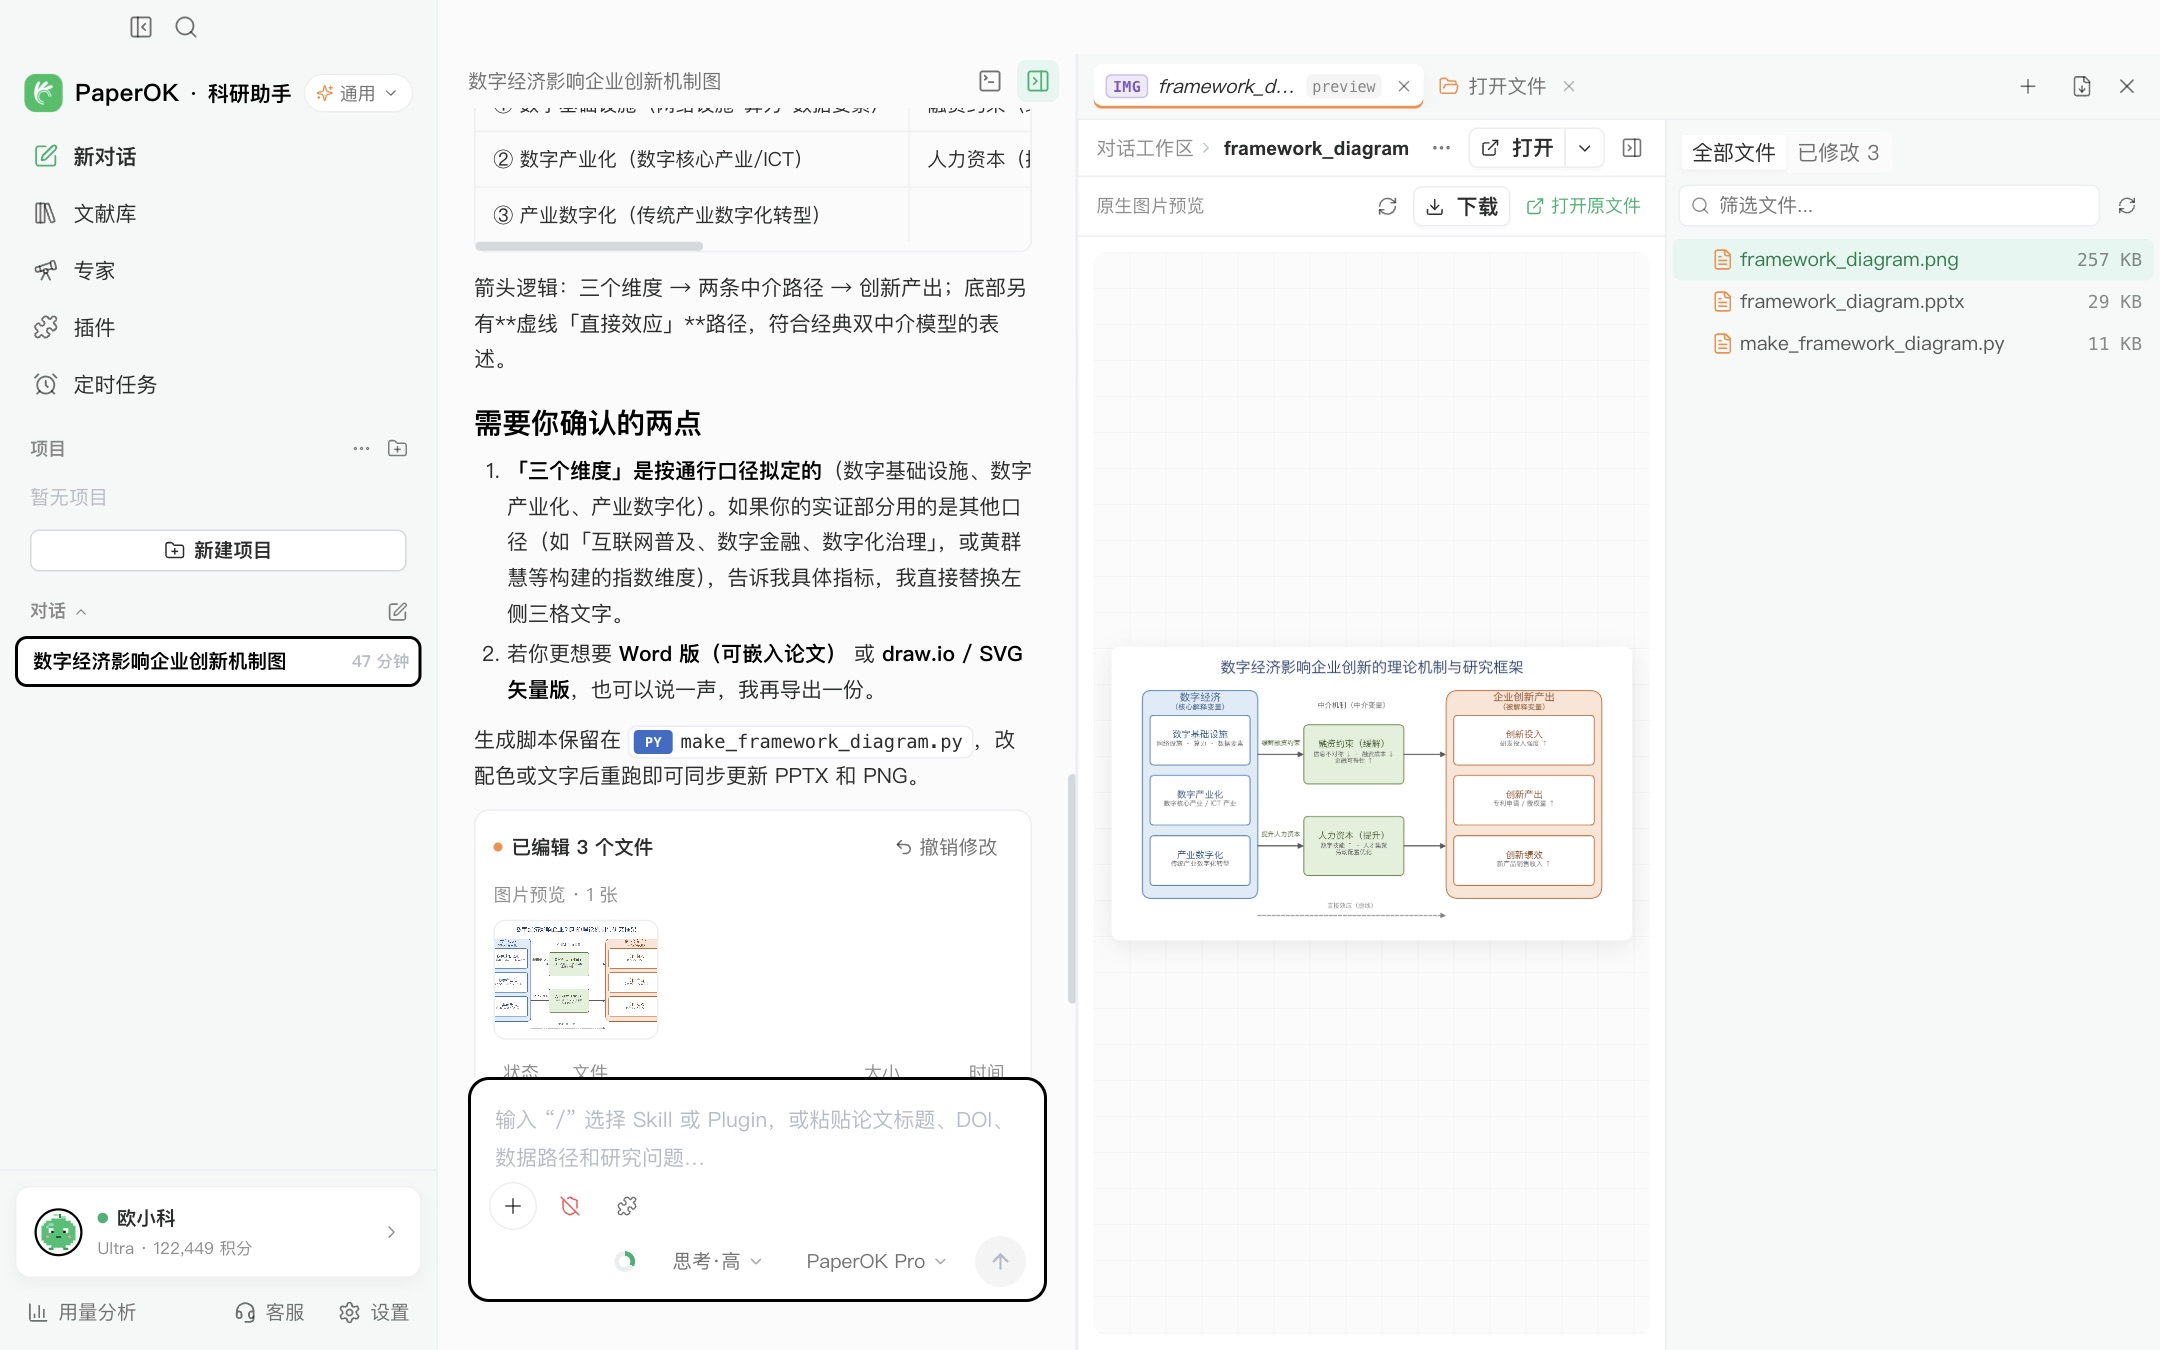Select framework_diagram.pptx in file list

point(1914,301)
